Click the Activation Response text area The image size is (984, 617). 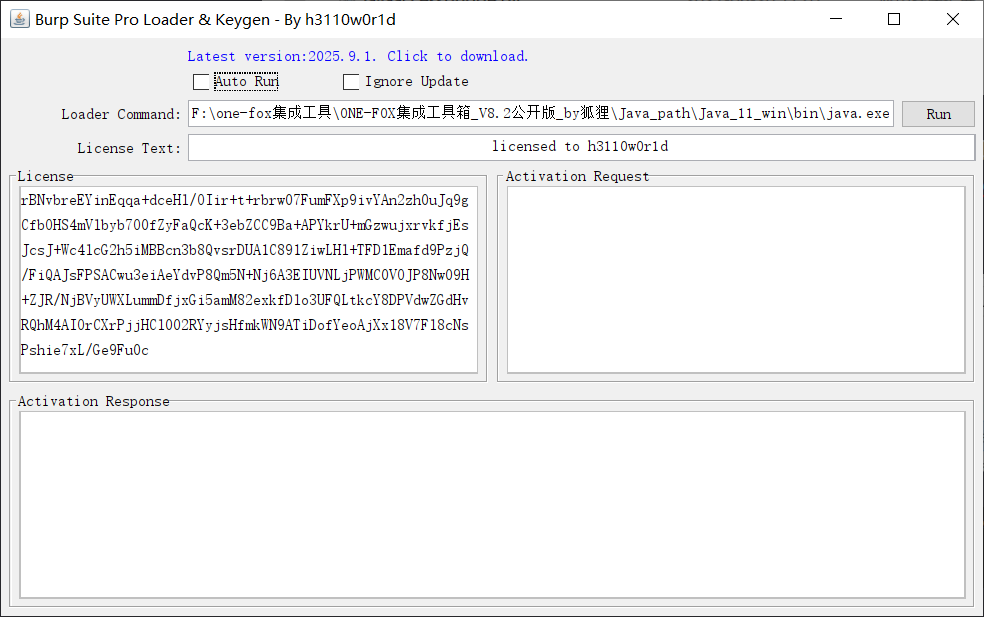coord(492,505)
